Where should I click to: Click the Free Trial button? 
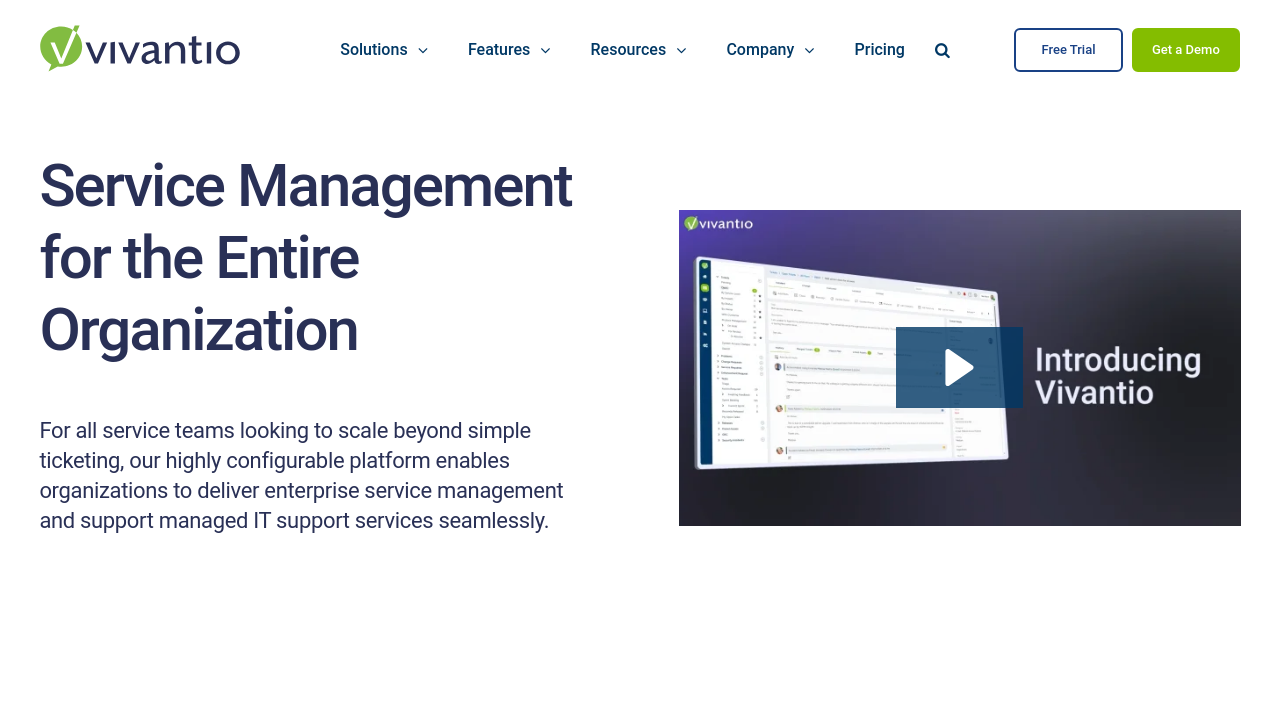[x=1068, y=50]
